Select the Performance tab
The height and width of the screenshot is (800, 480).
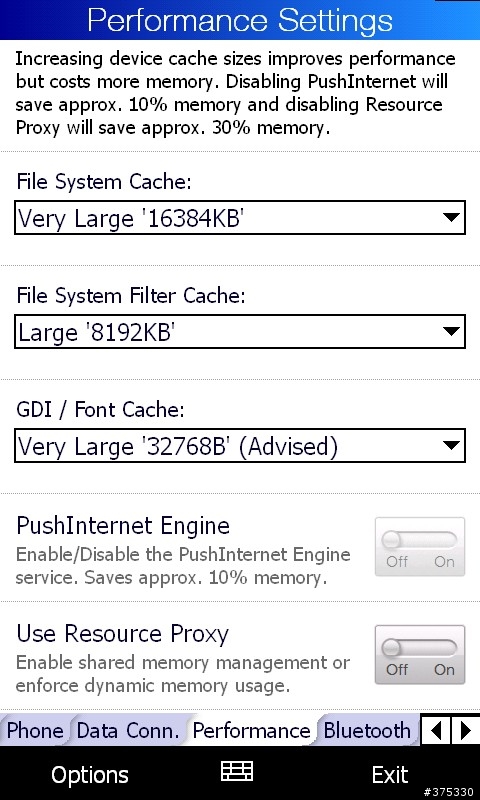[251, 731]
